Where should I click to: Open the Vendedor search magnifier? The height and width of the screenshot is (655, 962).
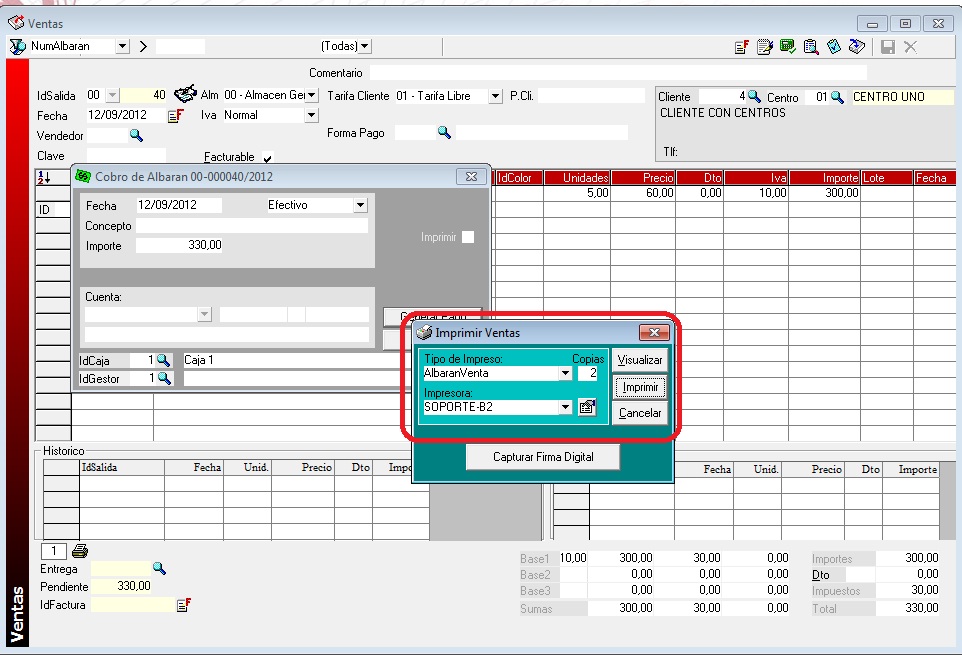coord(136,136)
